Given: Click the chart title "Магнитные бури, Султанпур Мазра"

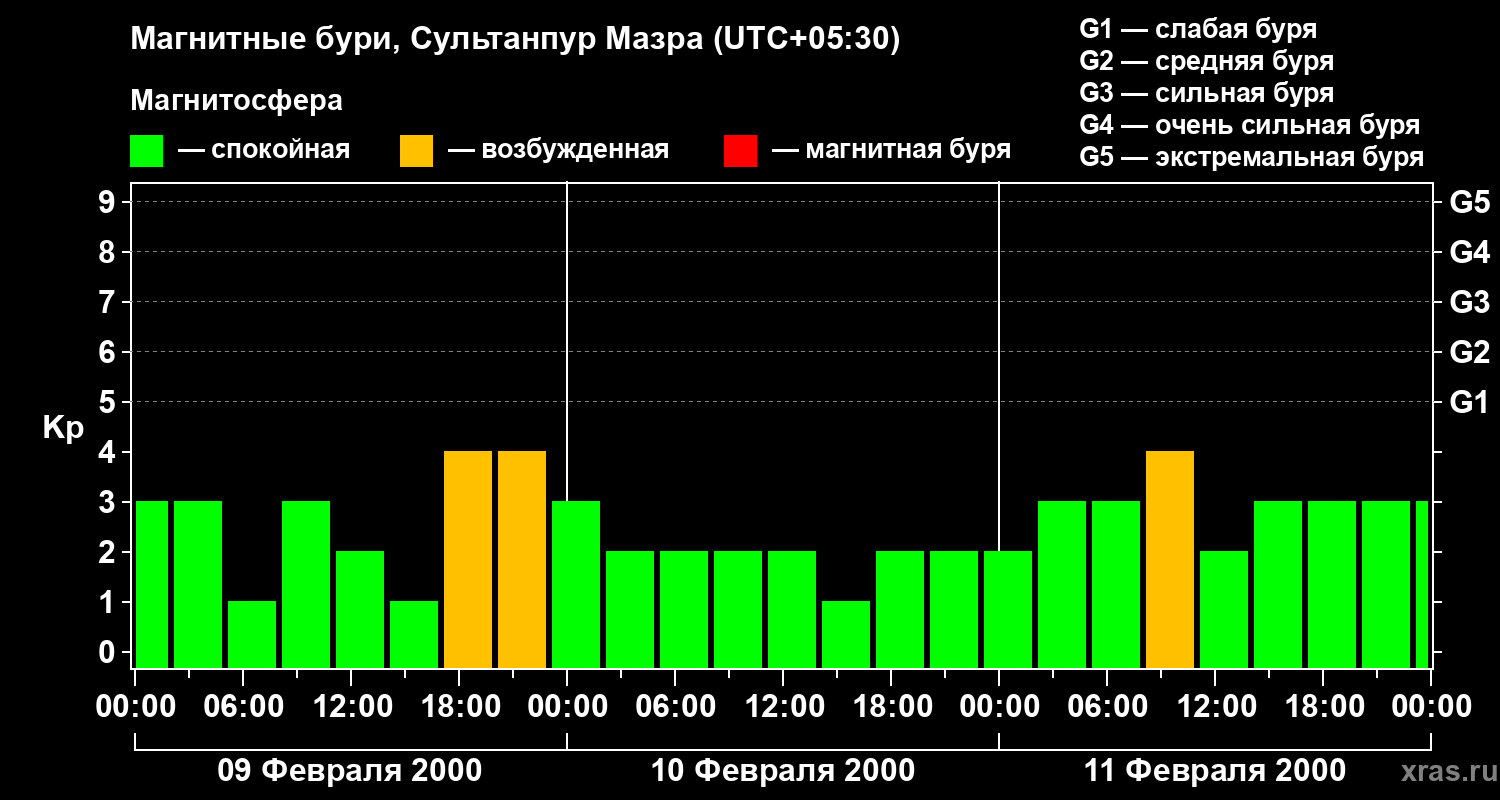Looking at the screenshot, I should [x=516, y=39].
